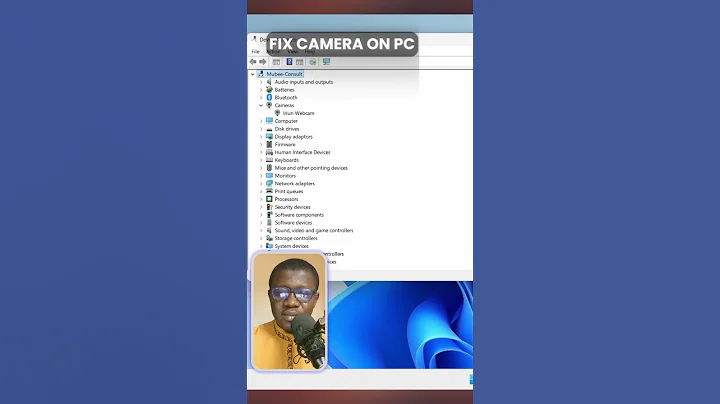Click the Monitors category icon
Screen dimensions: 720x404
coord(269,176)
